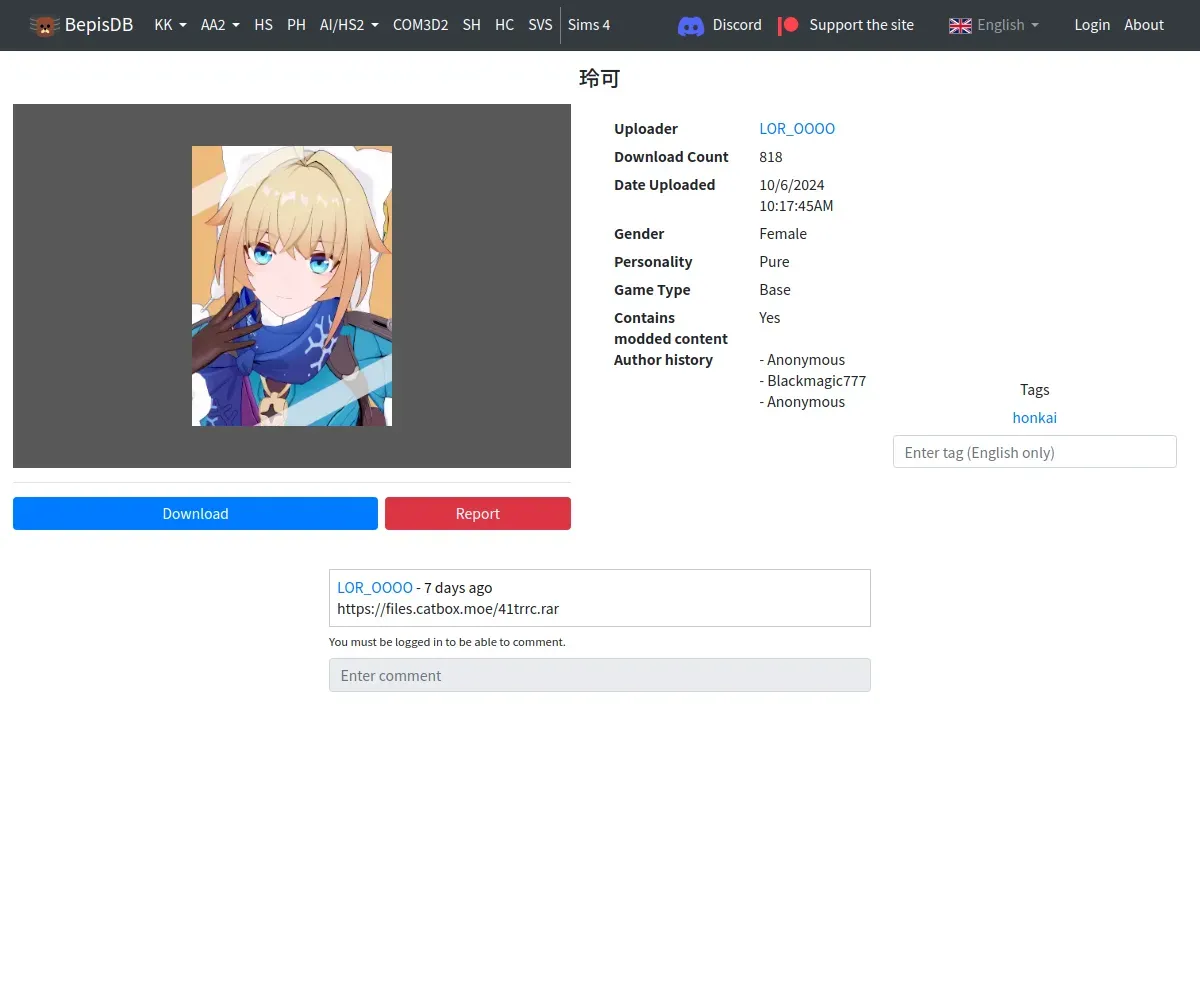Click the Personality value Pure

click(x=774, y=262)
